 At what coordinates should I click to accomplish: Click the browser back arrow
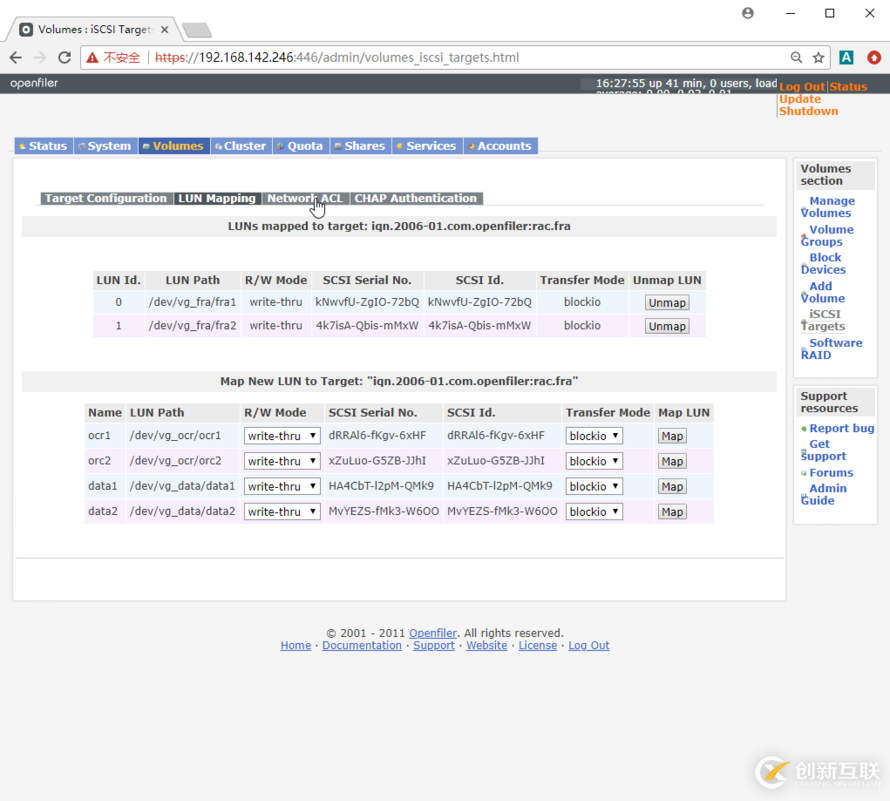(16, 58)
